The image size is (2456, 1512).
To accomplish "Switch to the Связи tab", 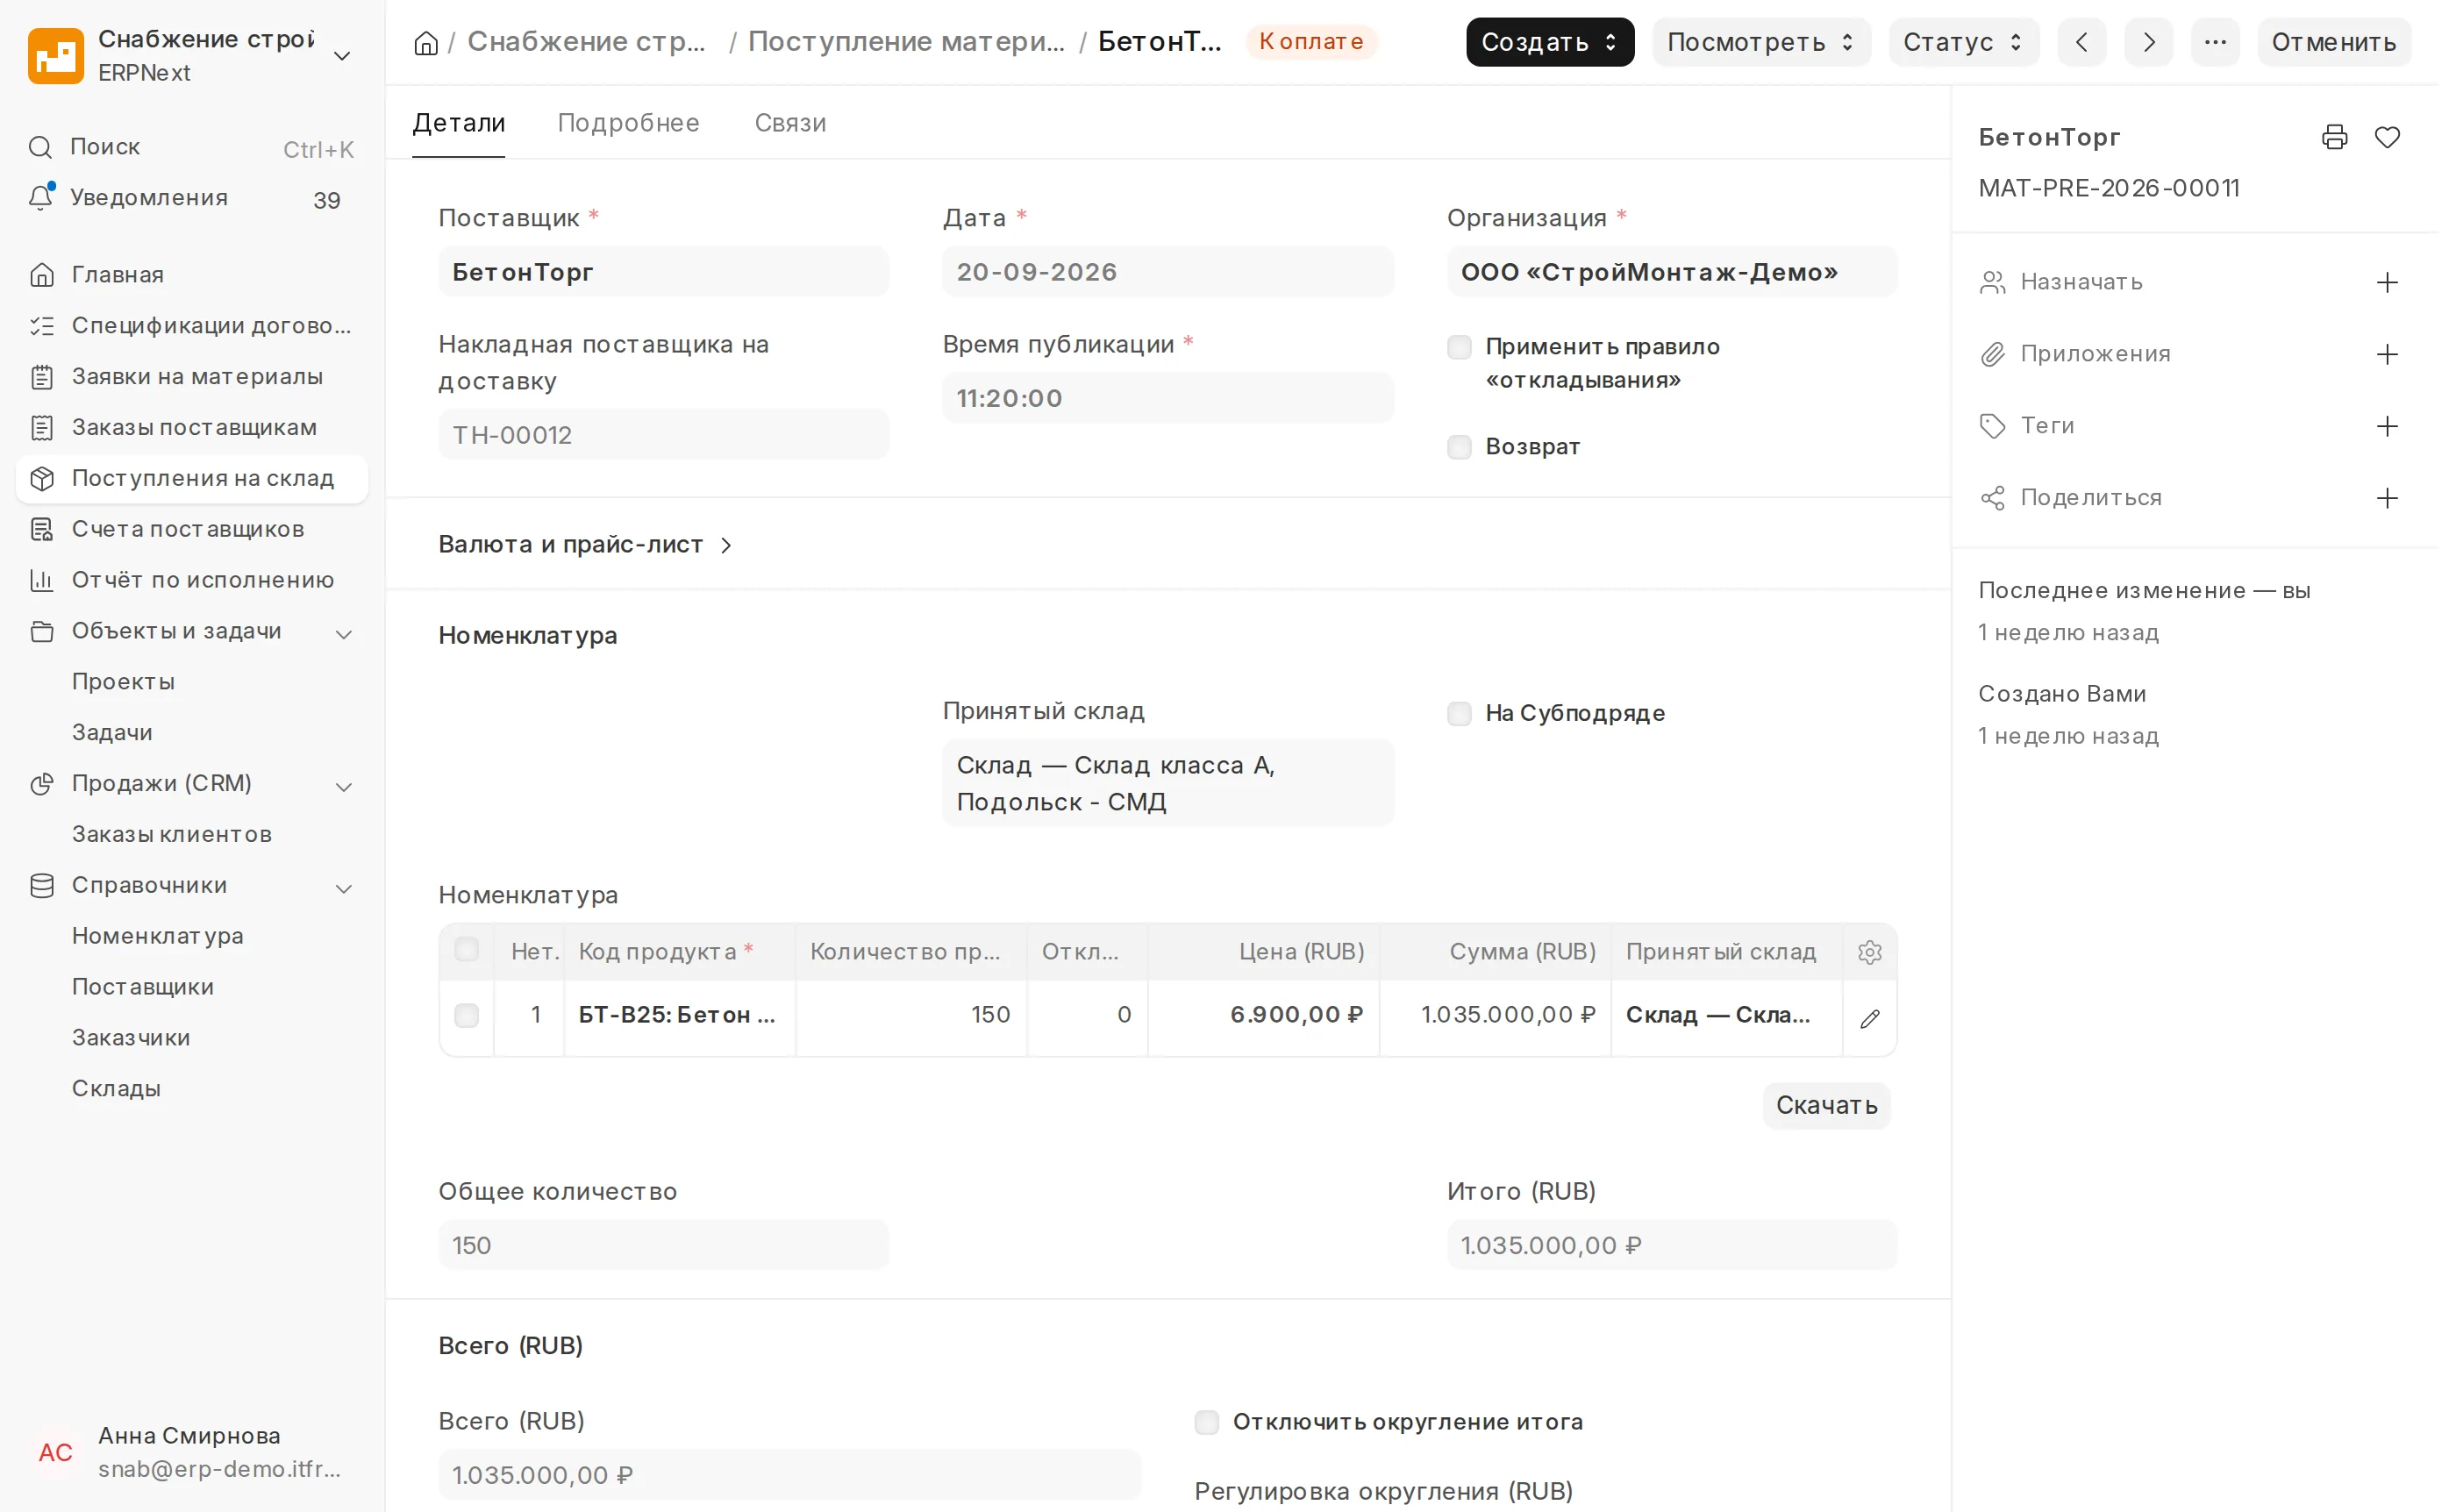I will [x=790, y=123].
